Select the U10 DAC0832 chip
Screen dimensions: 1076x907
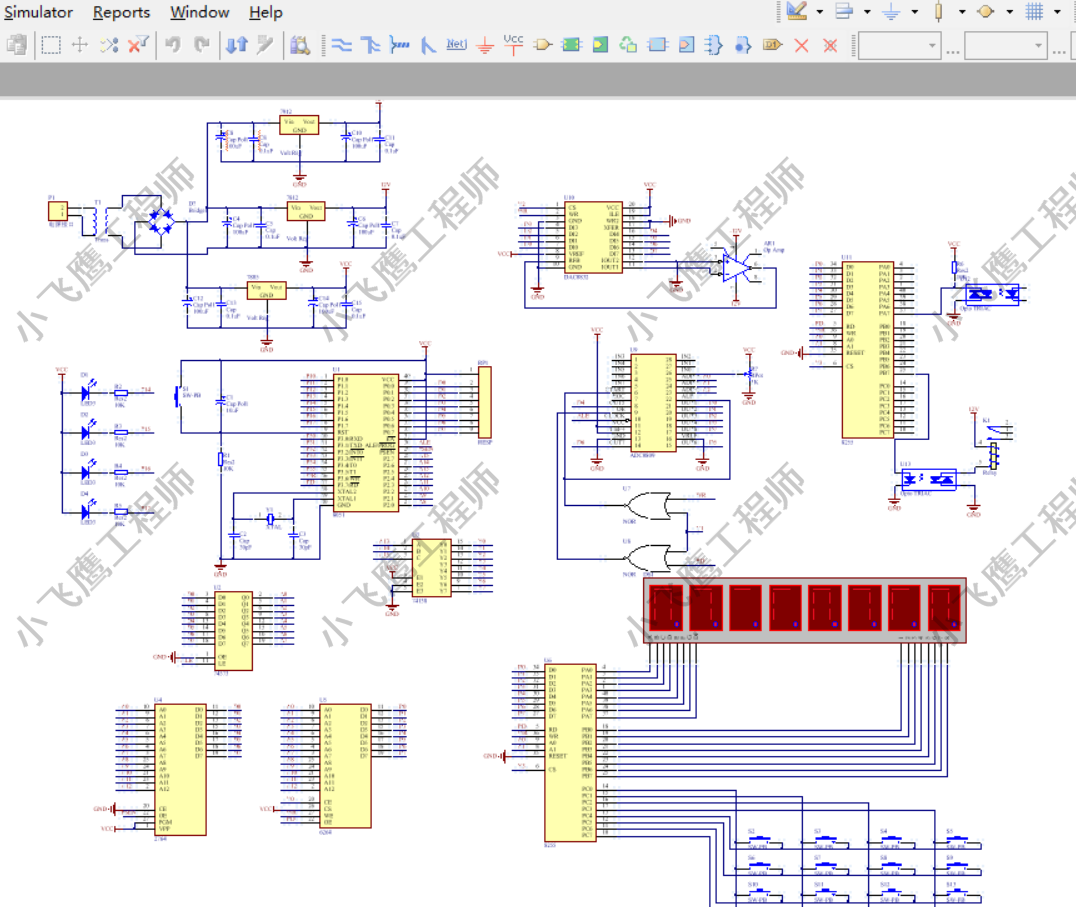coord(593,238)
